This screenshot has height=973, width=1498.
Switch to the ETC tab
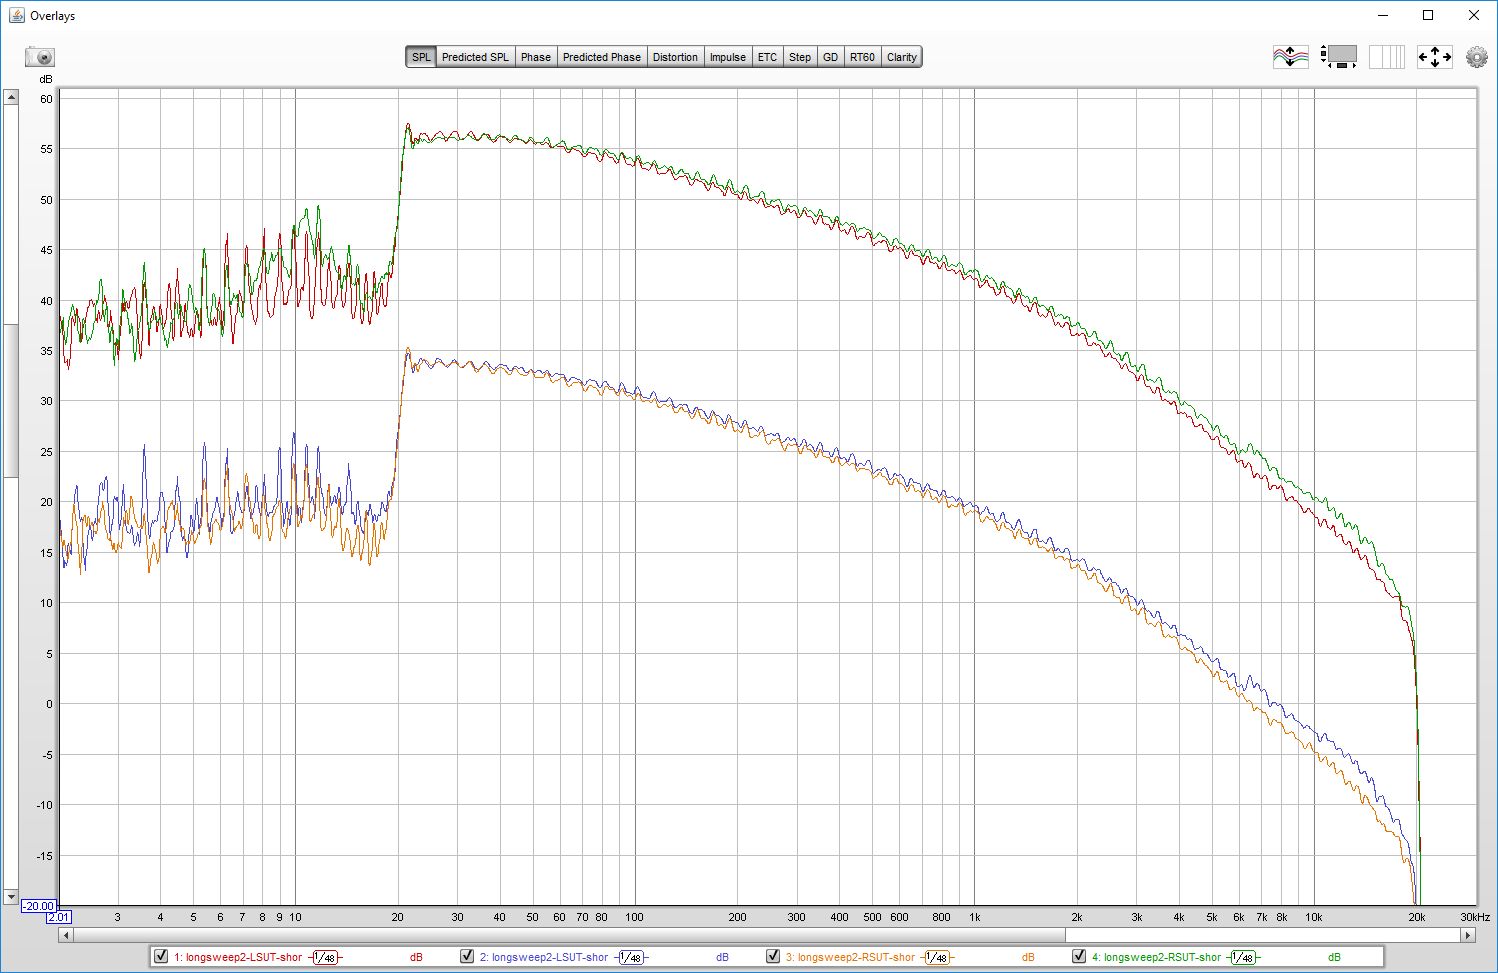(x=767, y=57)
